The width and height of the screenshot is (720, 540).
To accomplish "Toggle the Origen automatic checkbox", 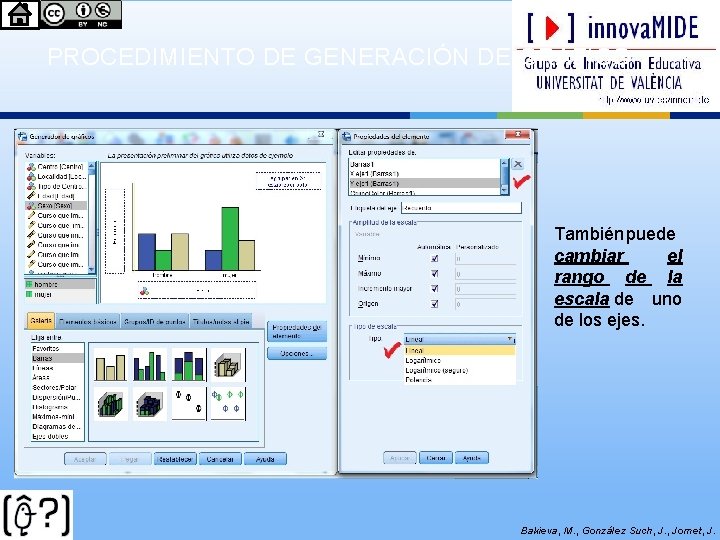I will [434, 304].
